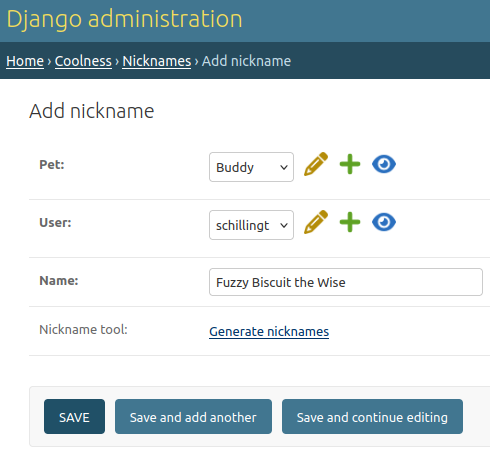The image size is (490, 450).
Task: Open the Generate nicknames link
Action: point(269,332)
